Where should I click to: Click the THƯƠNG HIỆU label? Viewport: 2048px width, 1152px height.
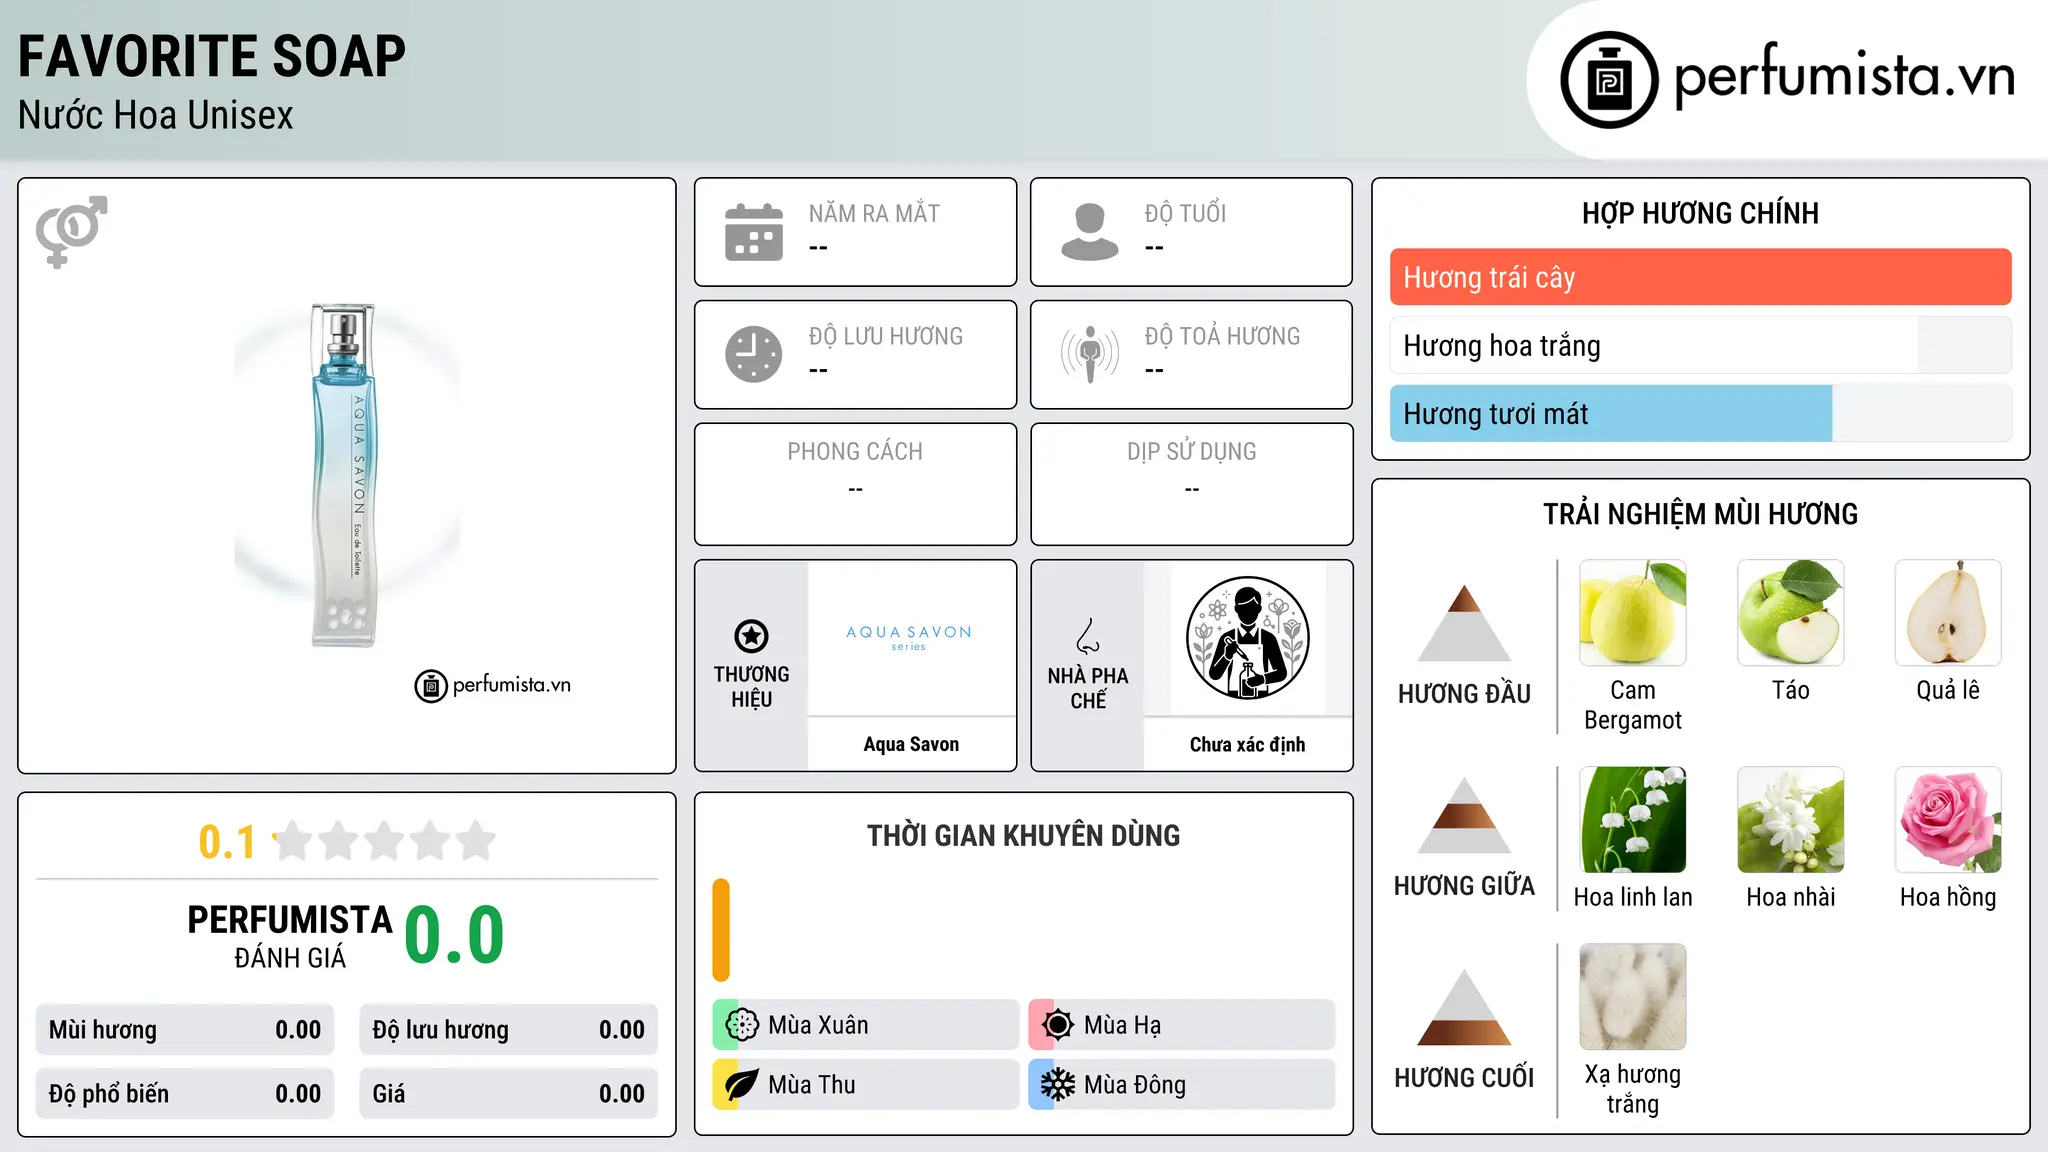click(751, 687)
